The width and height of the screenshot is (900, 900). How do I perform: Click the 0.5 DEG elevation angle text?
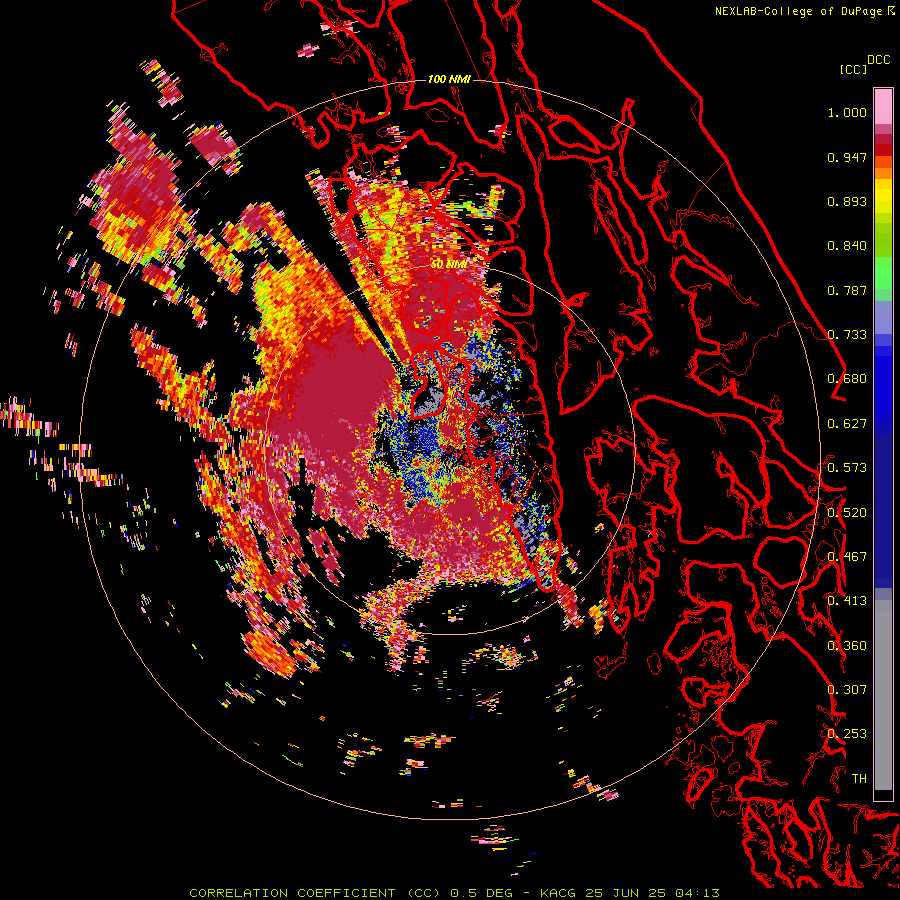[481, 893]
